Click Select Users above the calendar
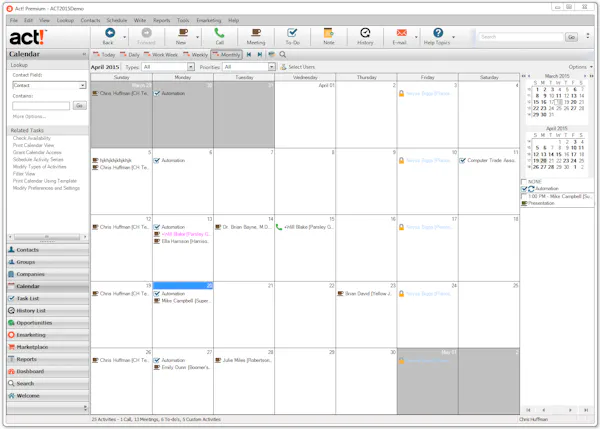600x429 pixels. pyautogui.click(x=298, y=67)
